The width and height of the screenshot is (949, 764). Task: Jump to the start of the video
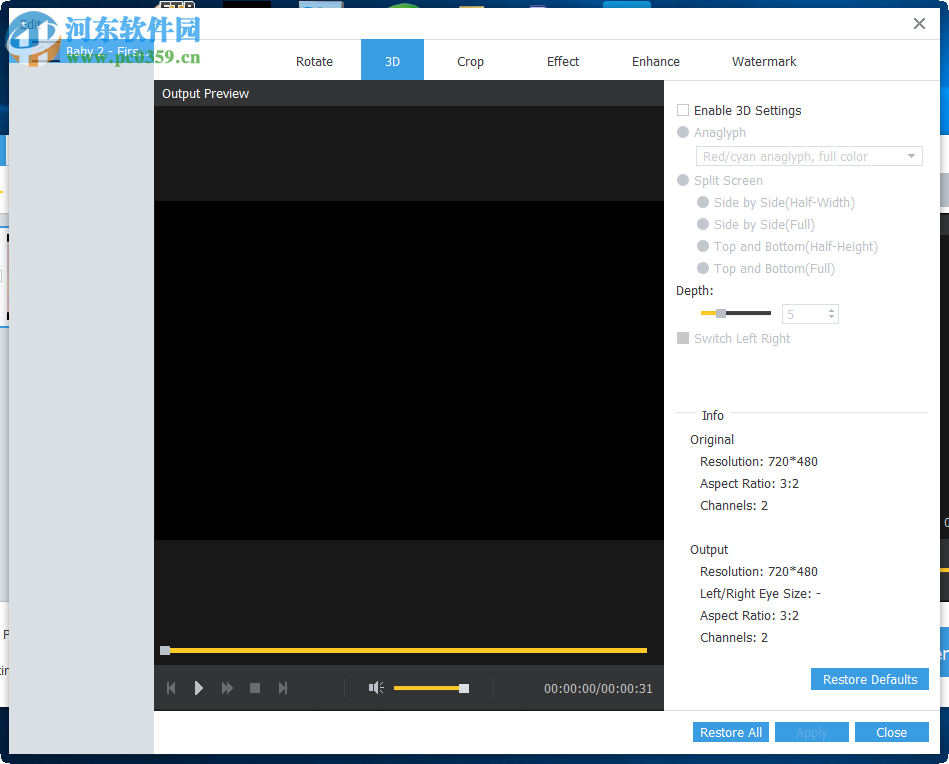click(x=171, y=688)
